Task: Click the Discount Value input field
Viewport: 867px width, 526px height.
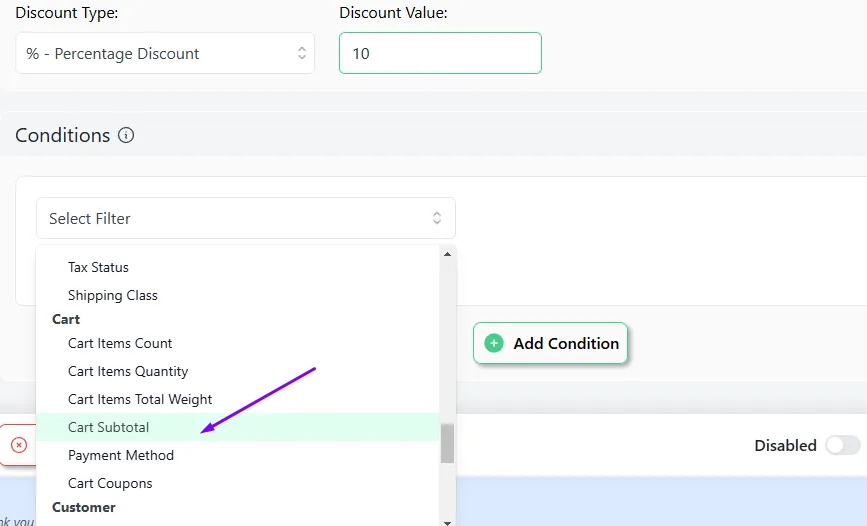Action: 440,54
